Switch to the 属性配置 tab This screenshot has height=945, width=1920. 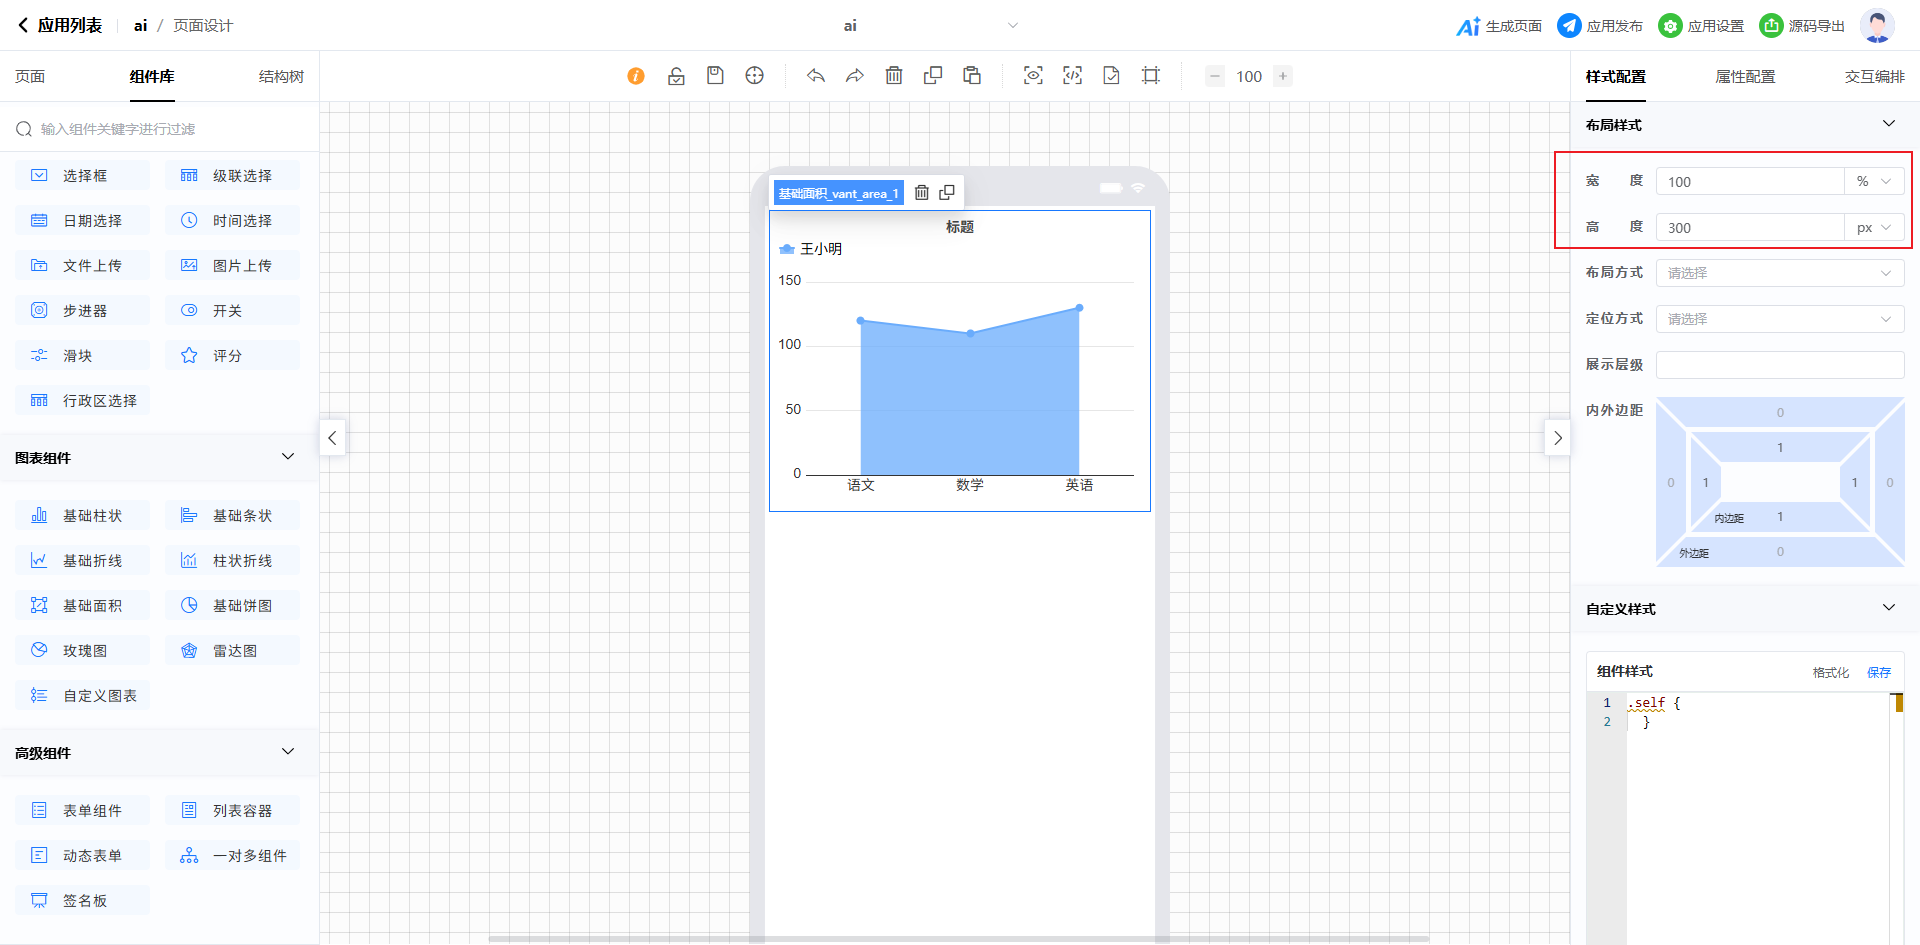coord(1745,77)
